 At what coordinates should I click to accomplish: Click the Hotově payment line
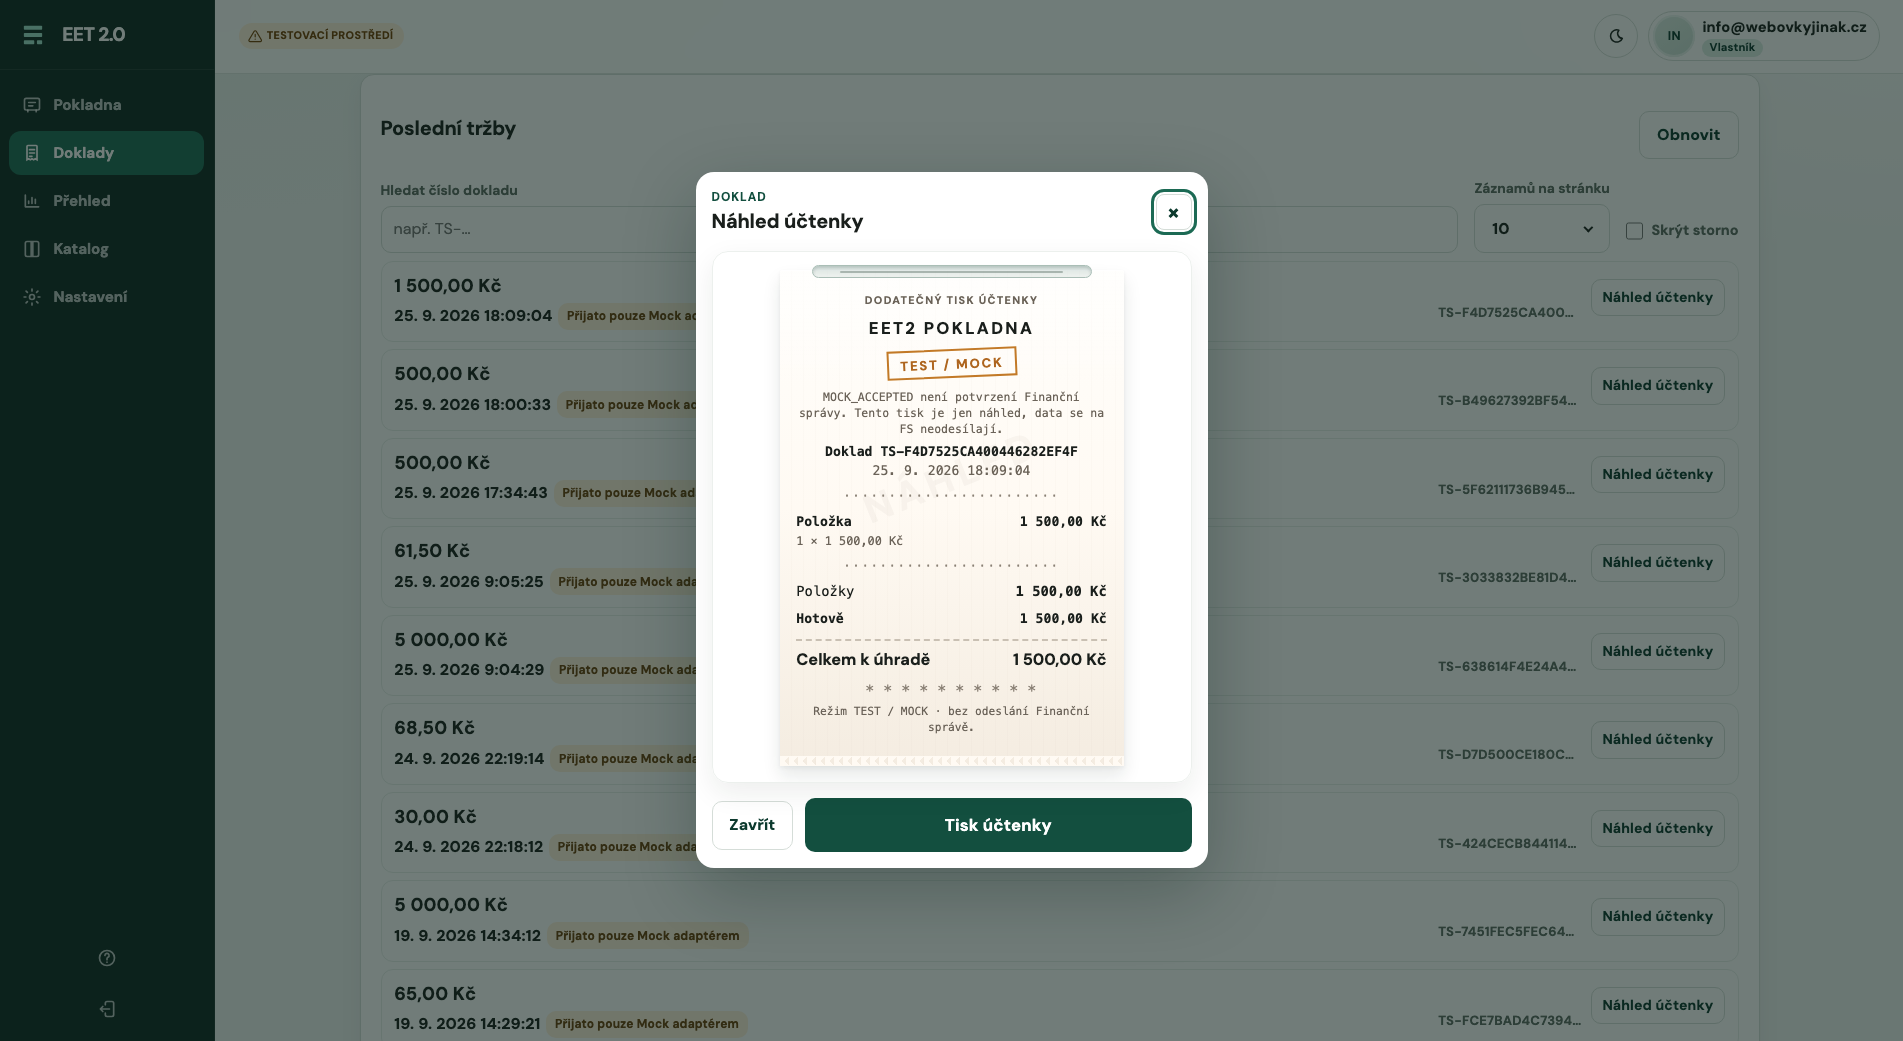pos(951,618)
